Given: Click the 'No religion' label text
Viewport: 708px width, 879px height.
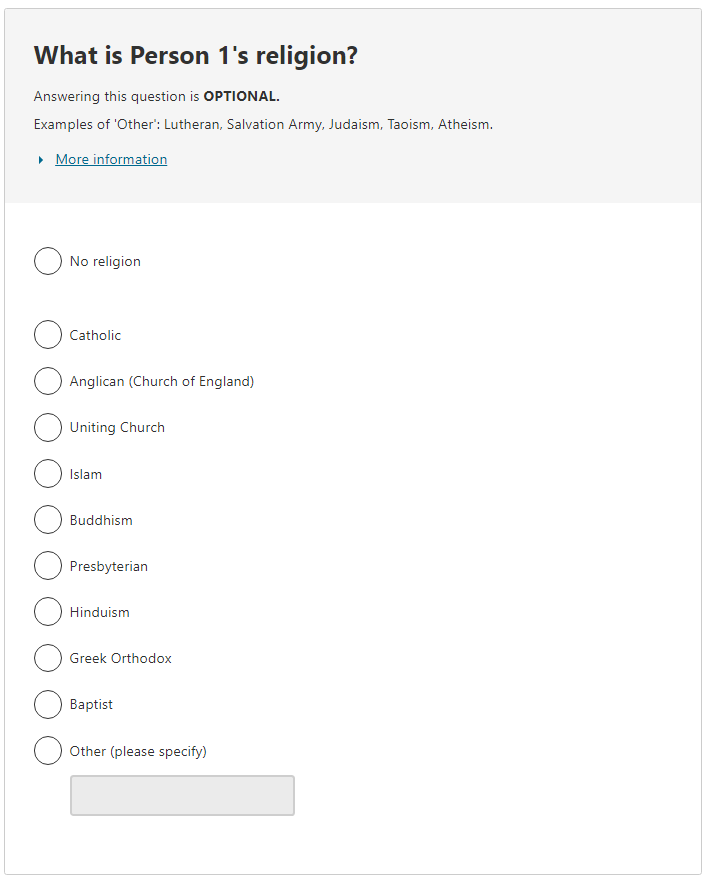Looking at the screenshot, I should (105, 261).
